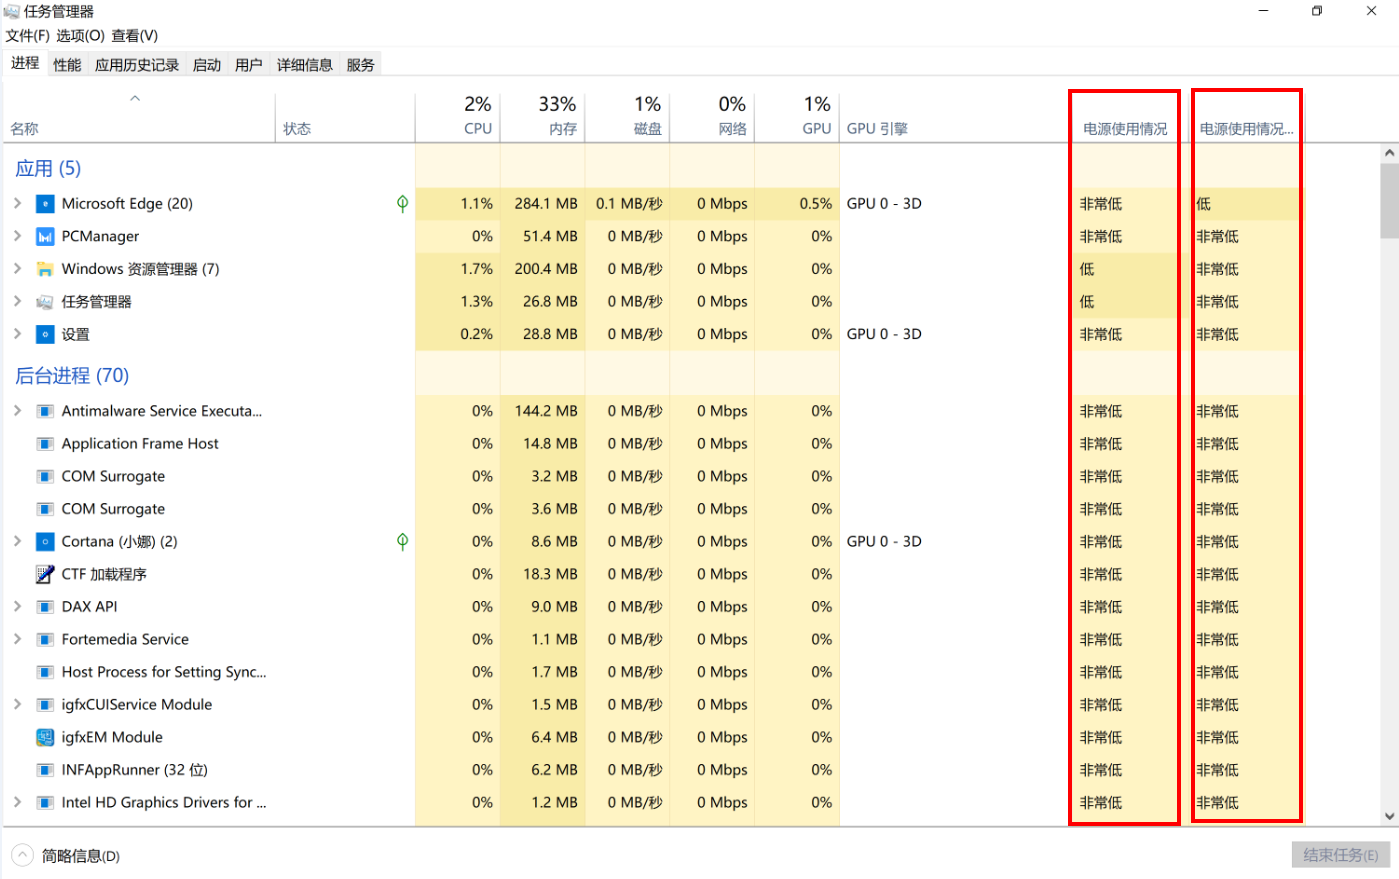Click the CTF 加载程序 pen icon
Viewport: 1399px width, 879px height.
pos(45,575)
